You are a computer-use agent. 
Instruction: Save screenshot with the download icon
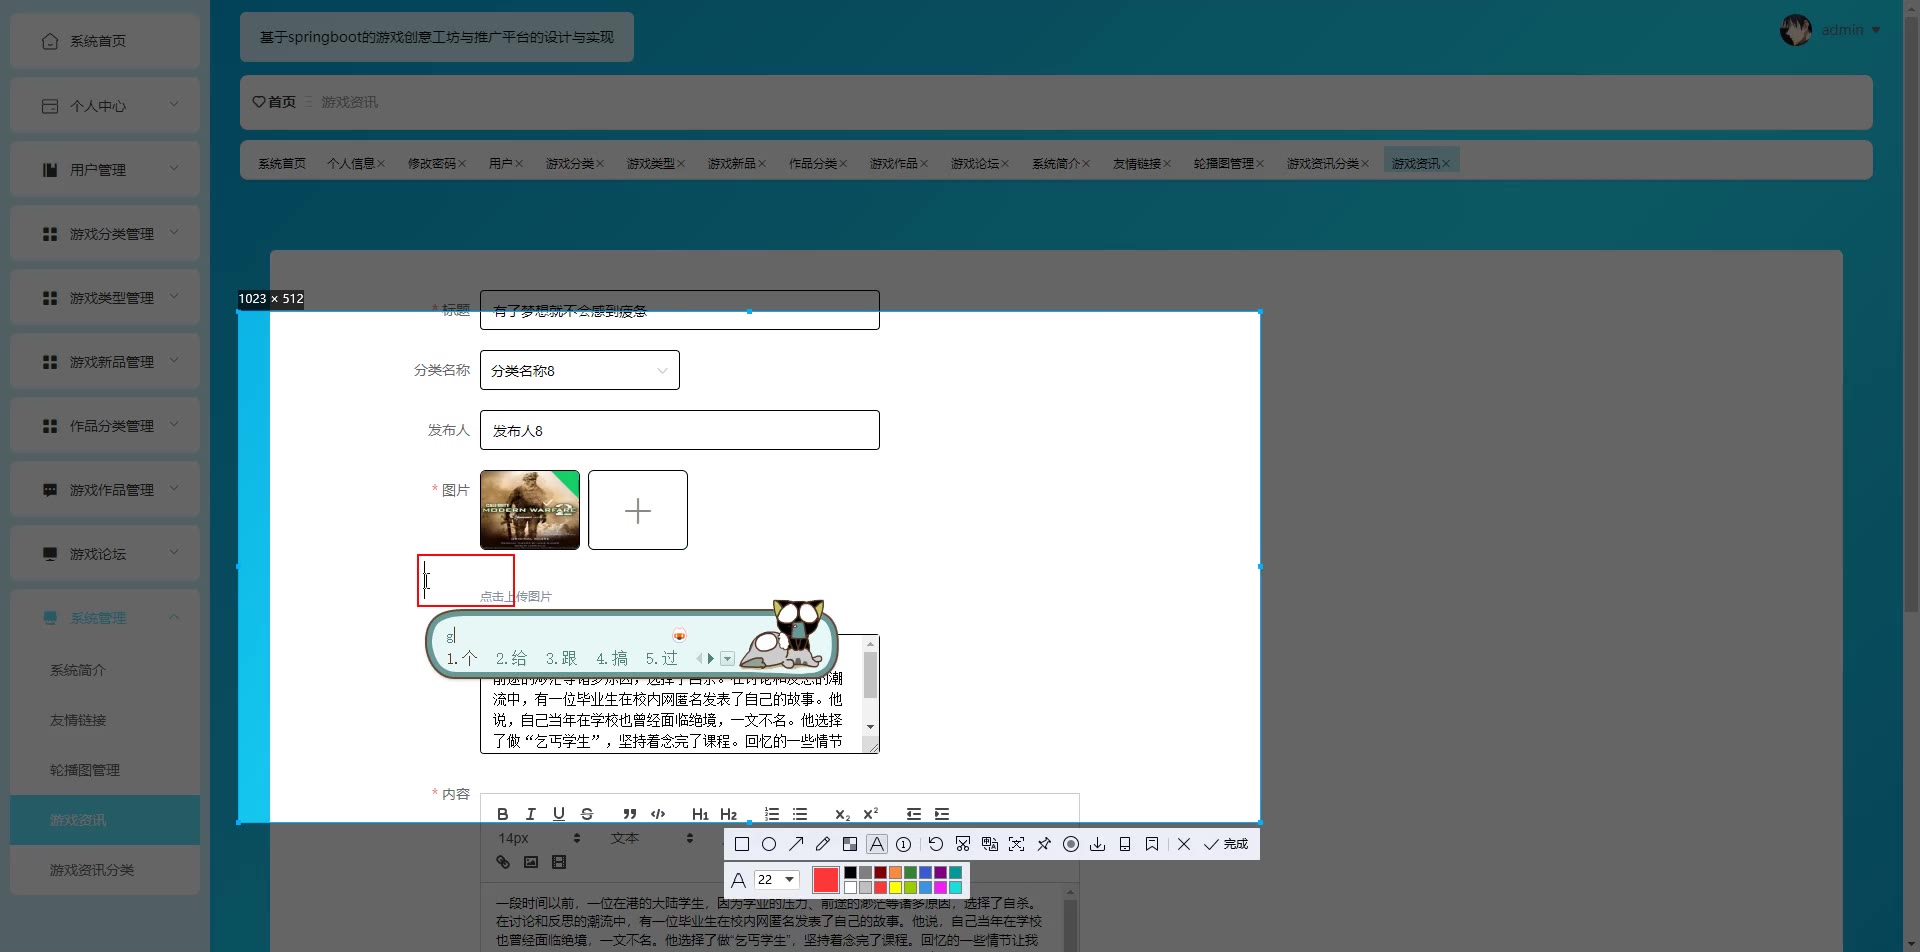pyautogui.click(x=1098, y=844)
